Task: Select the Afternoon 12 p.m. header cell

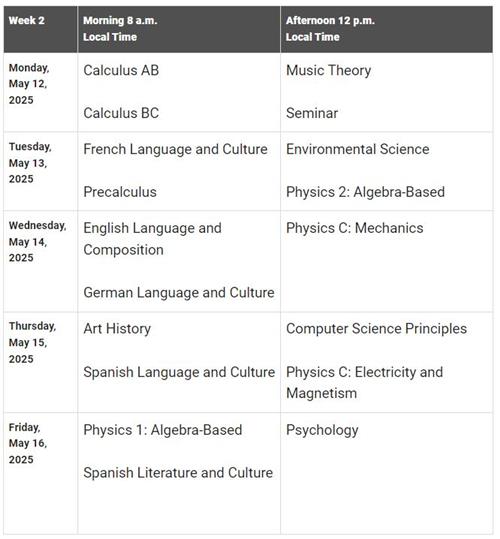Action: [x=387, y=29]
